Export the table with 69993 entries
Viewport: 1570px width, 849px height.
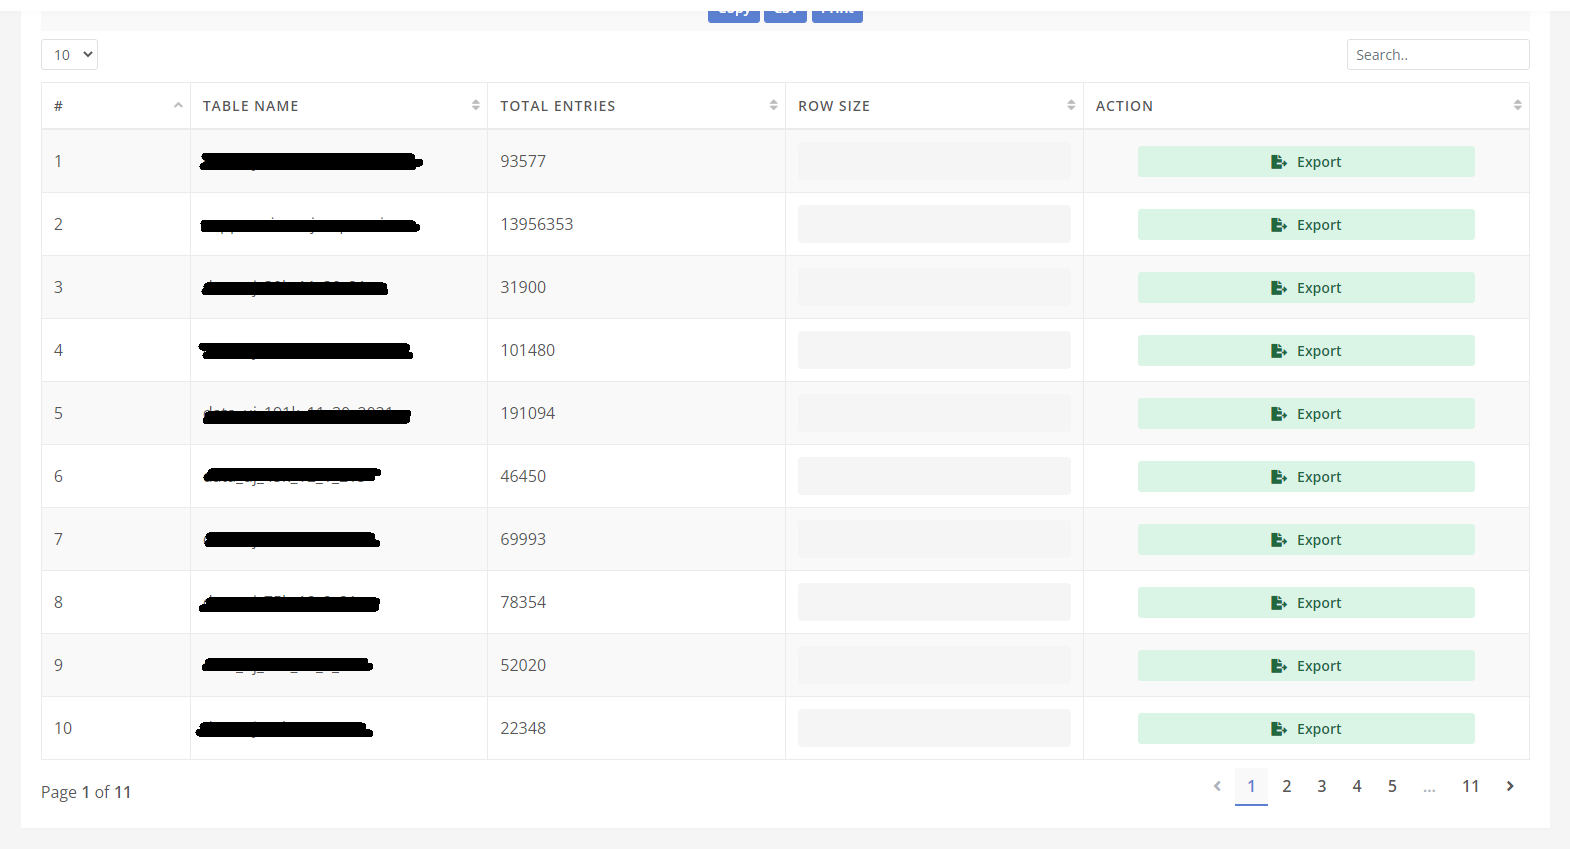tap(1306, 540)
